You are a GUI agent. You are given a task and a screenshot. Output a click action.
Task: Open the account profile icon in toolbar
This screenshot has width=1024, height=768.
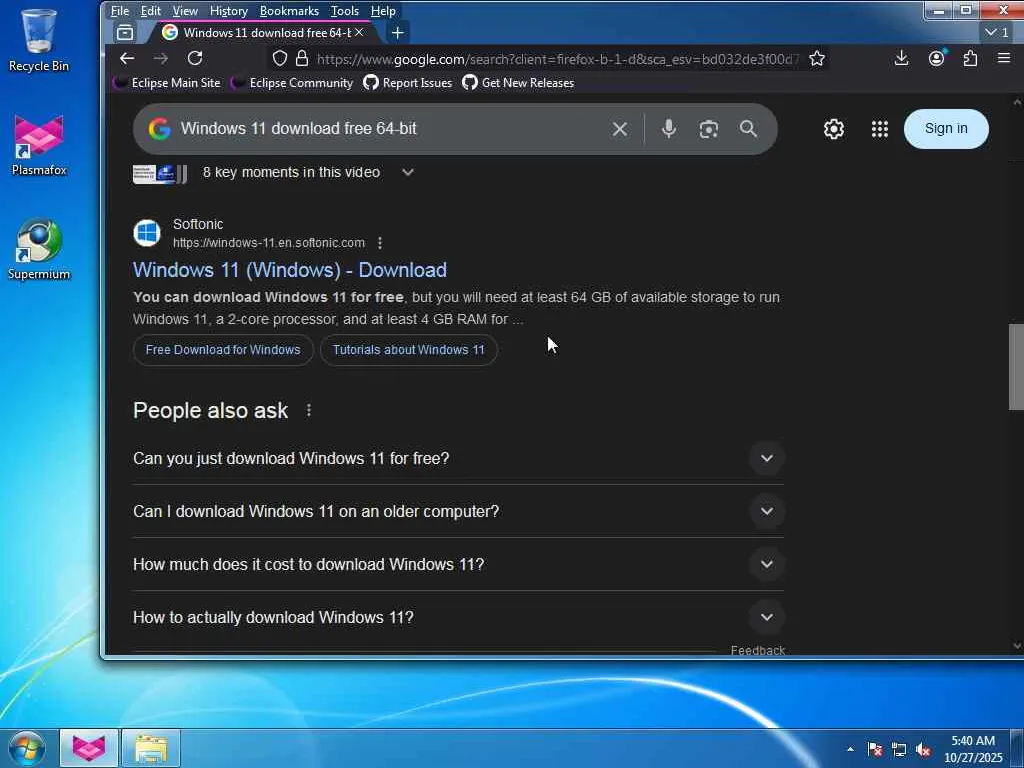point(936,58)
